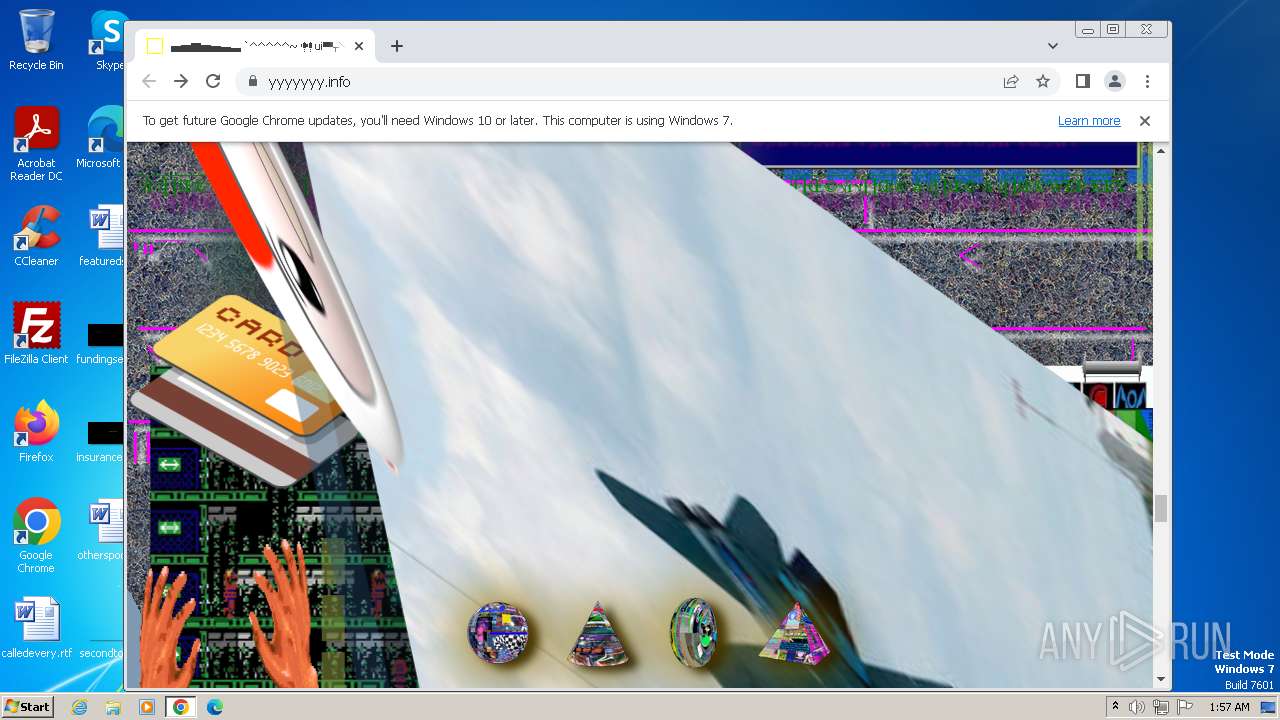Click the Windows Start button
This screenshot has width=1280, height=720.
click(x=28, y=707)
